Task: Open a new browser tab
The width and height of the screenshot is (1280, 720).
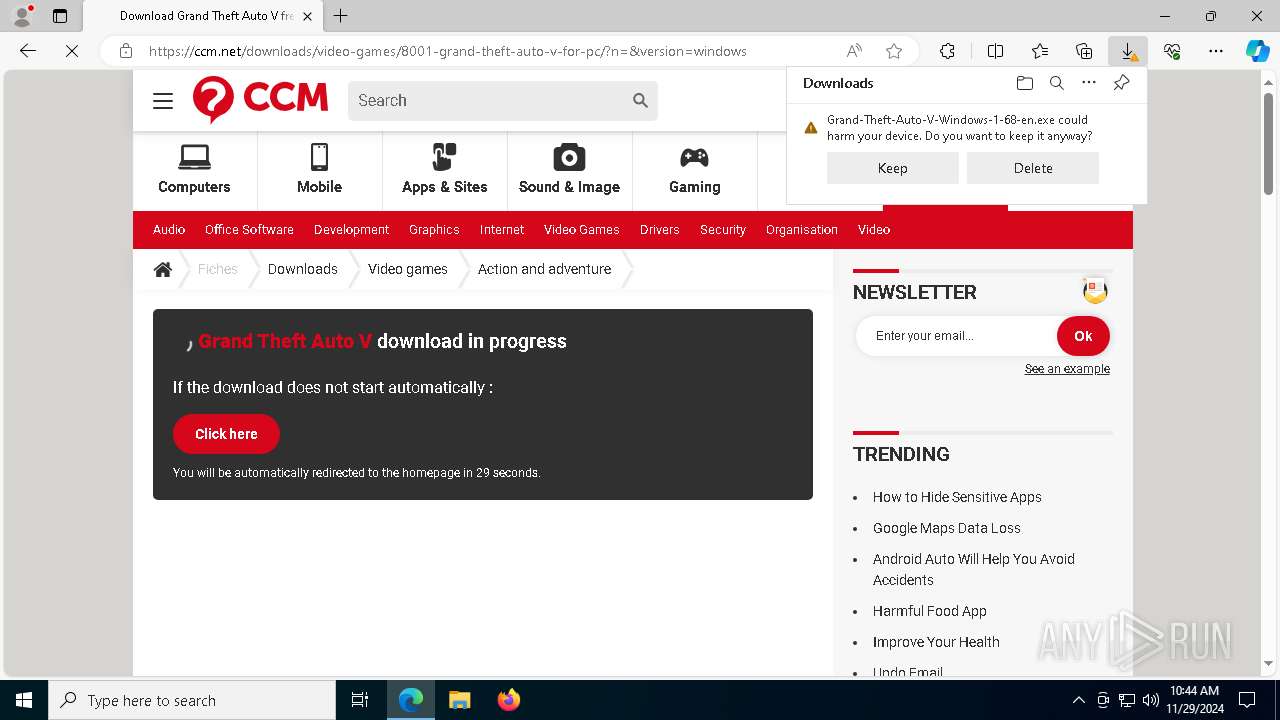Action: [341, 16]
